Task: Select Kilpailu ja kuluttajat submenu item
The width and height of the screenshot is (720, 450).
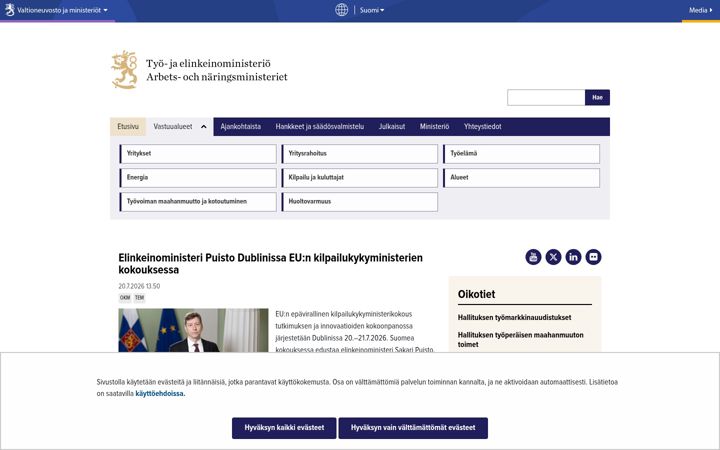Action: [360, 178]
